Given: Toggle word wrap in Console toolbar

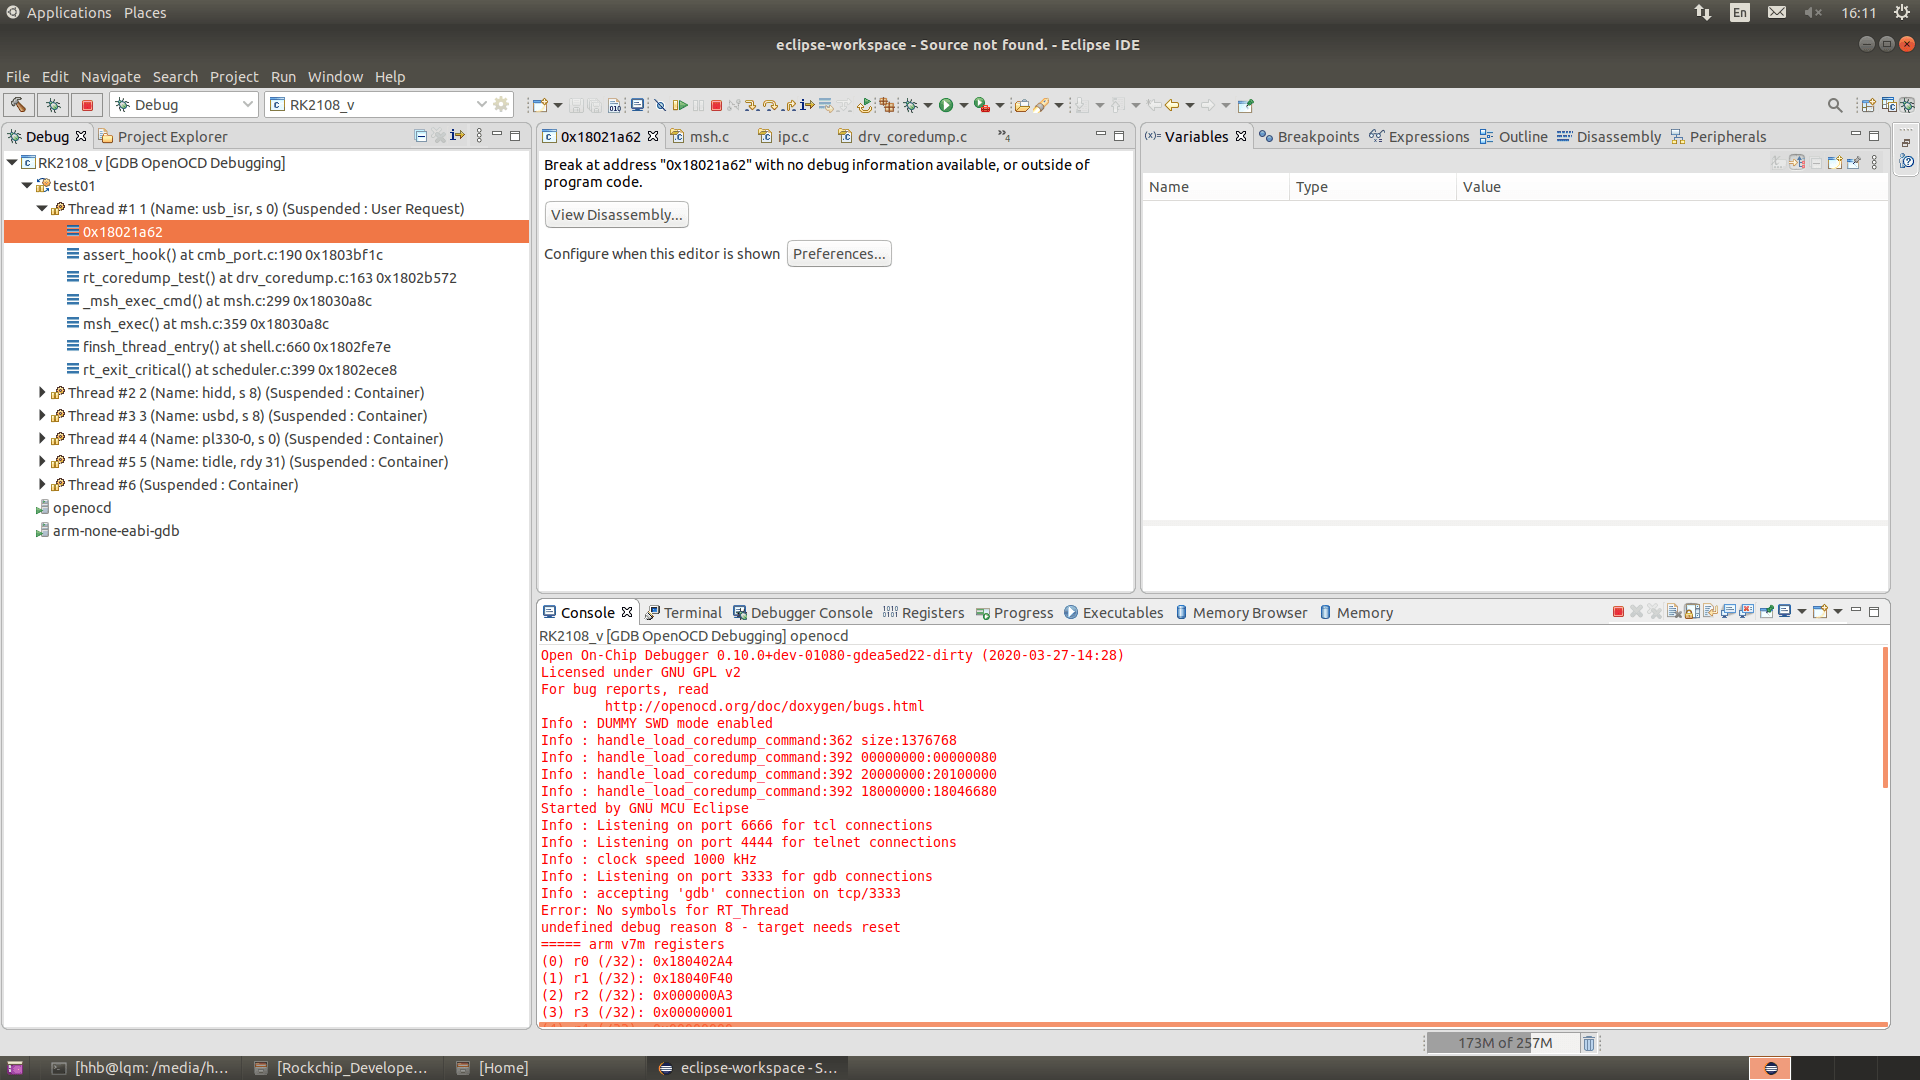Looking at the screenshot, I should pos(1710,612).
